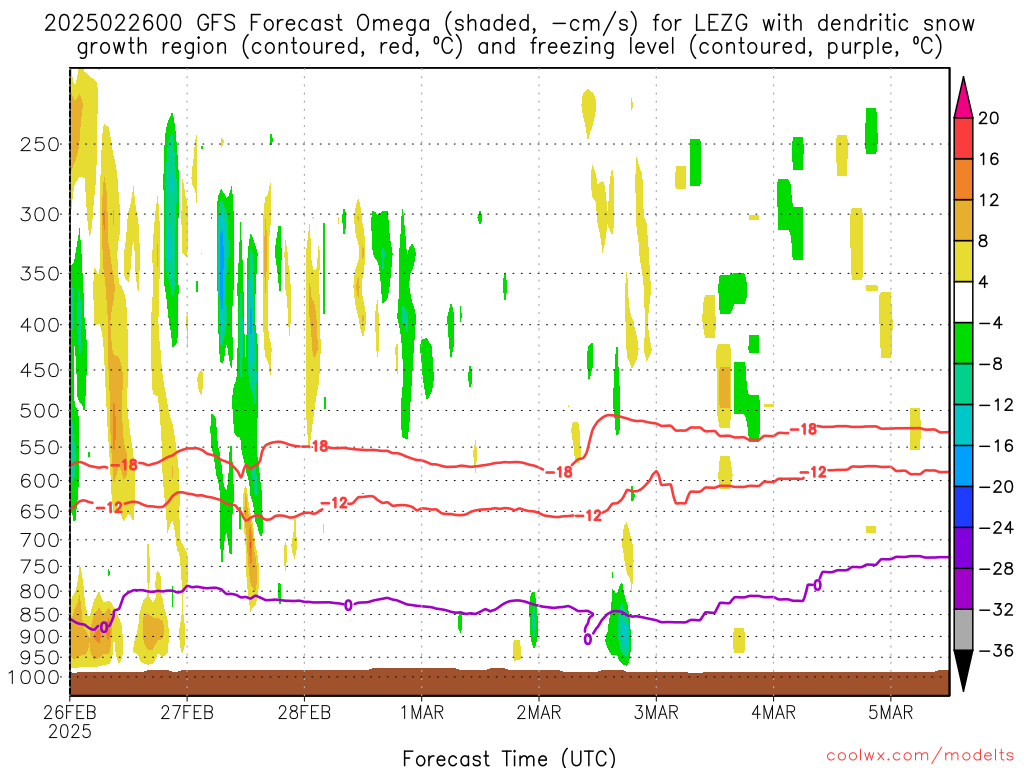Click the 800 pressure level label
1024x768 pixels.
point(40,592)
